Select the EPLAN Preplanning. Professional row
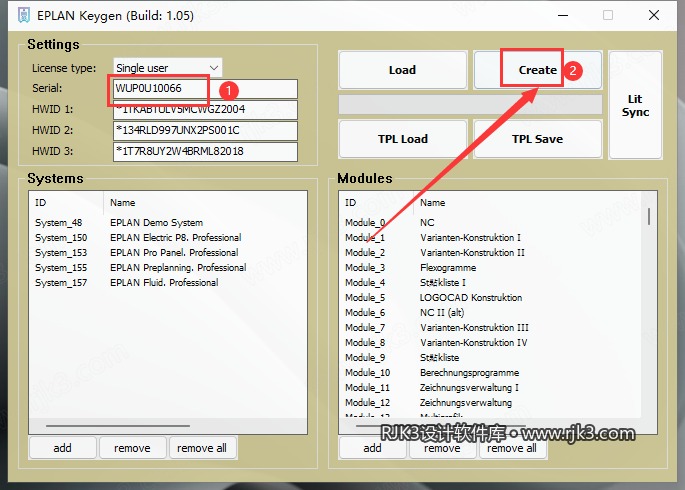This screenshot has width=685, height=490. (x=168, y=267)
